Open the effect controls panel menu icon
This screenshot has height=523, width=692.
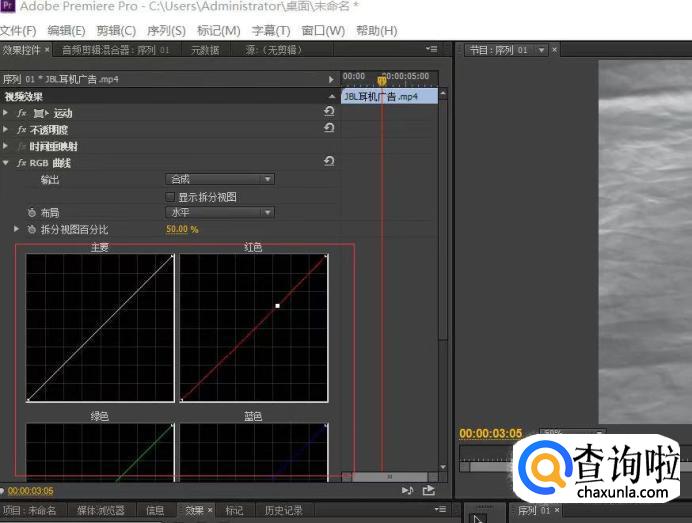[431, 49]
